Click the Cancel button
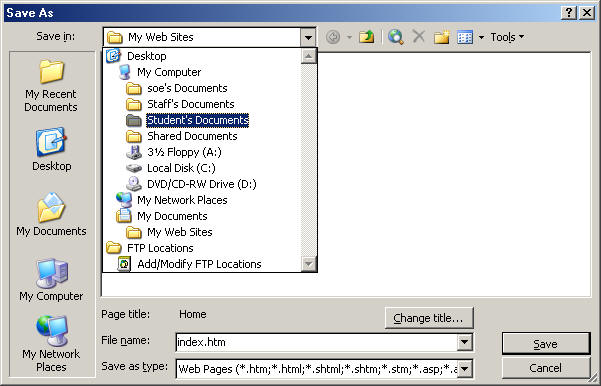 (x=546, y=368)
